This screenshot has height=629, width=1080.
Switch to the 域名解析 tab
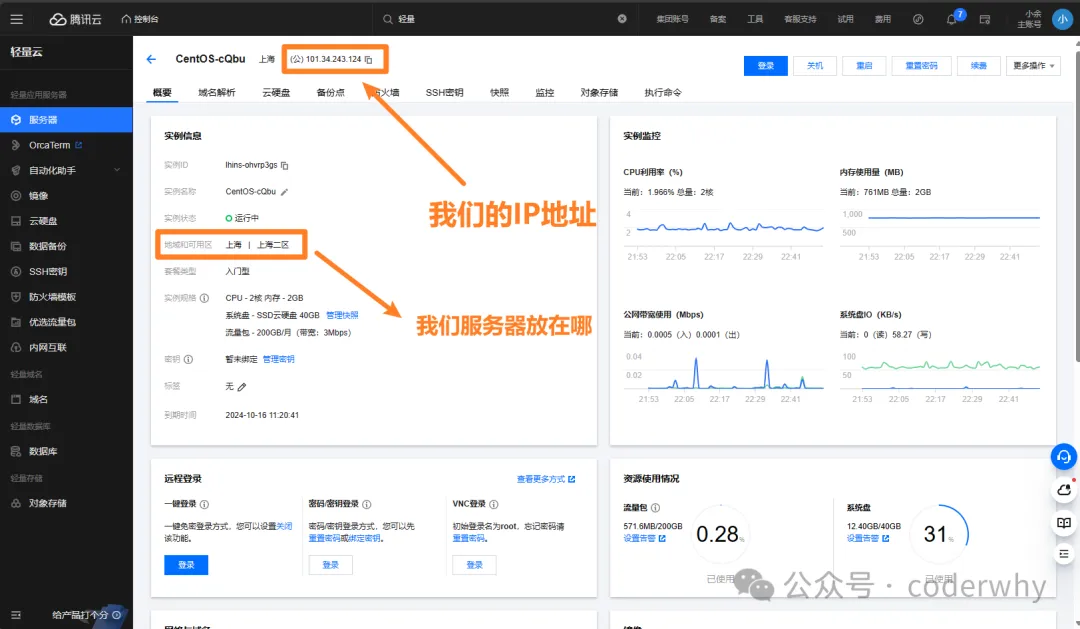click(x=217, y=92)
